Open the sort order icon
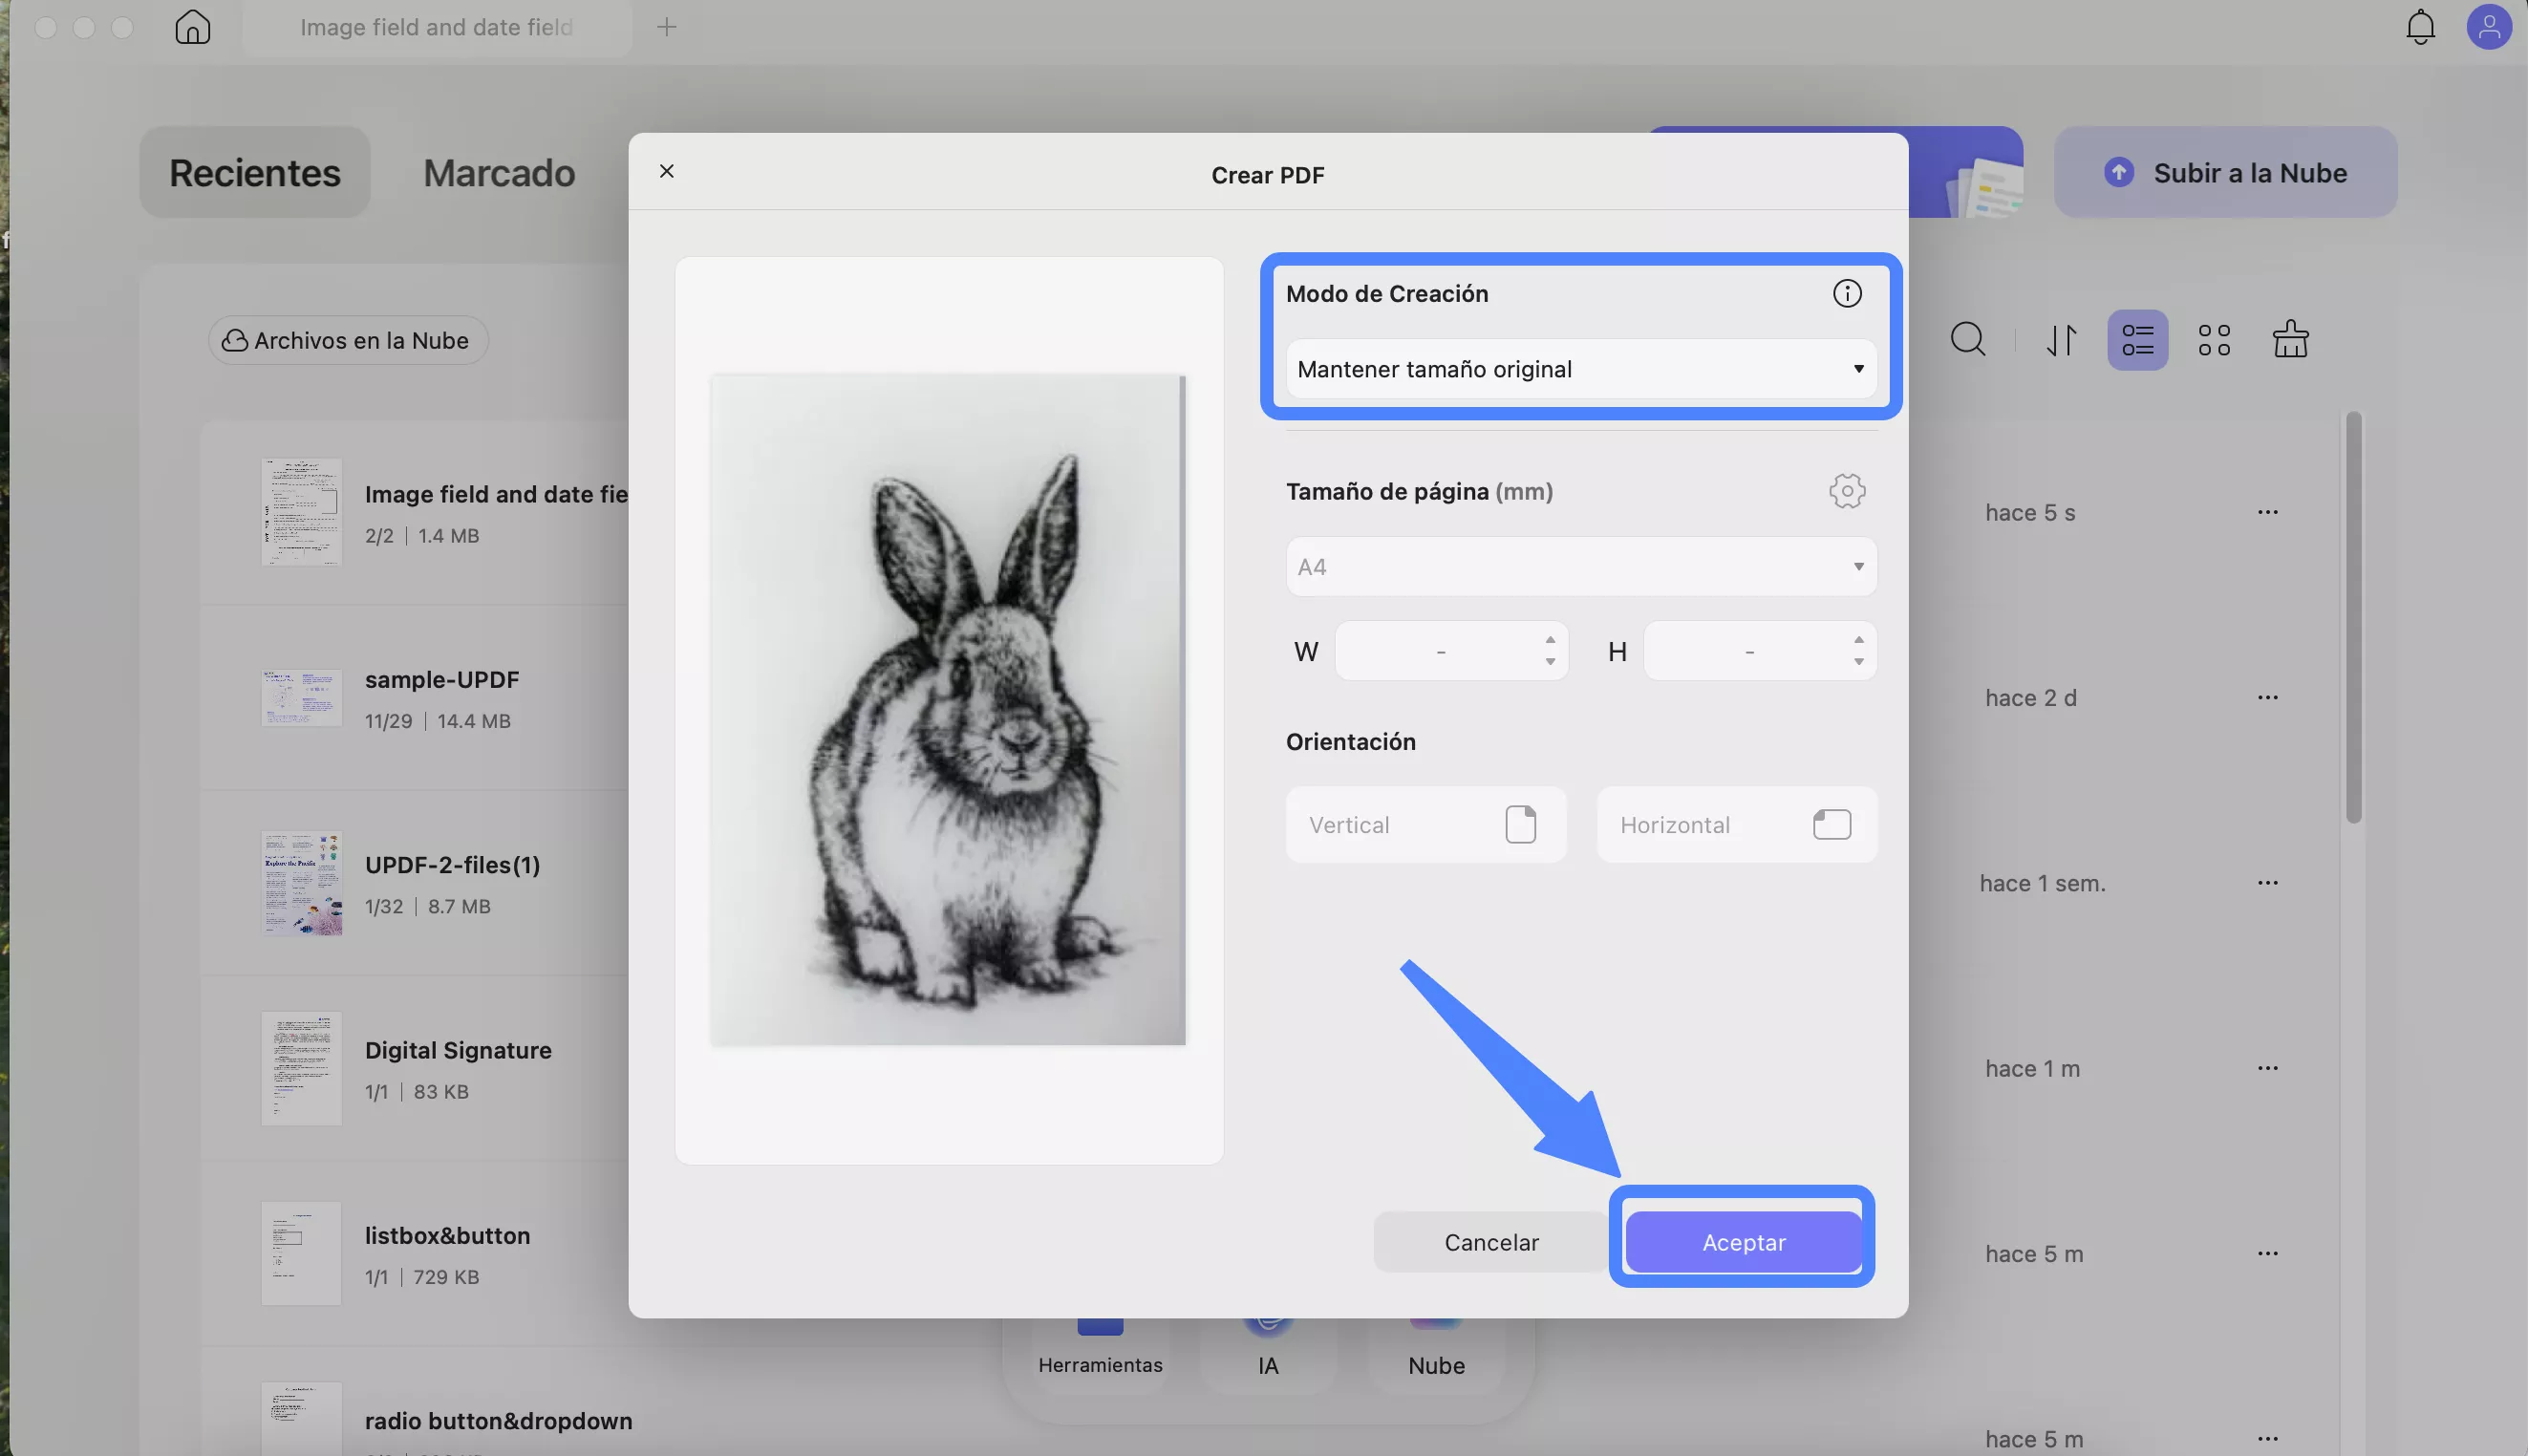2528x1456 pixels. (2061, 340)
